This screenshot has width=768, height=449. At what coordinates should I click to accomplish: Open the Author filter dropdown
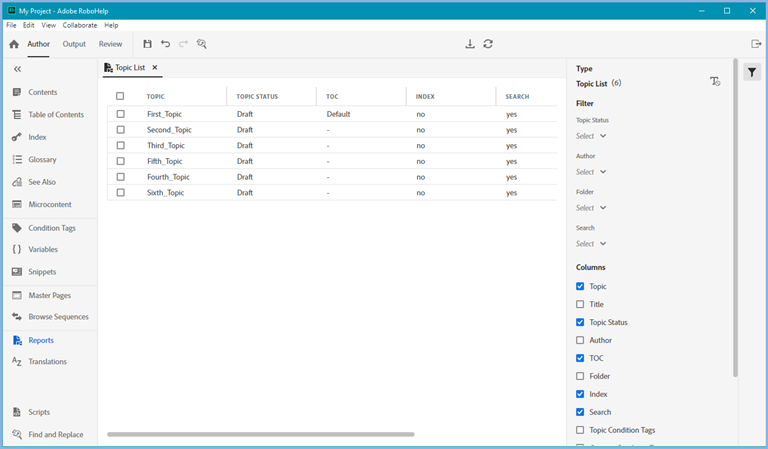[x=591, y=172]
